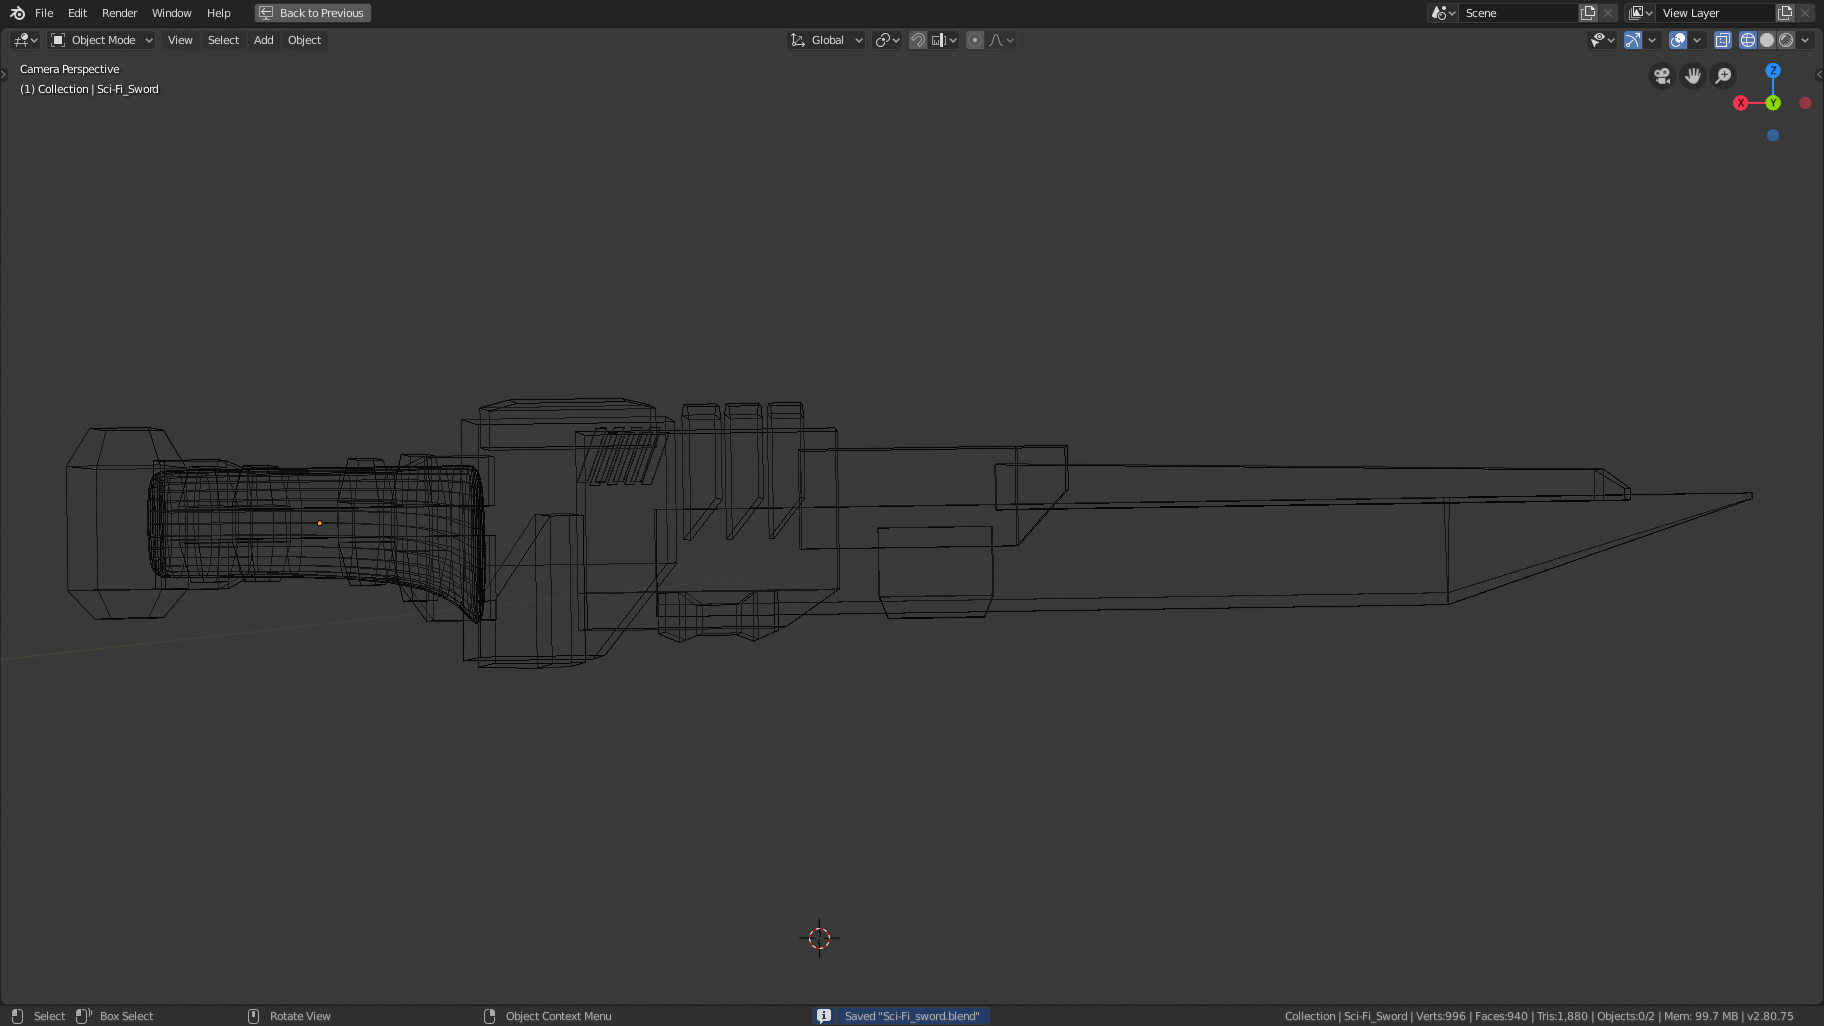The width and height of the screenshot is (1824, 1026).
Task: Click the Zoom magnifier gizmo
Action: pyautogui.click(x=1724, y=76)
